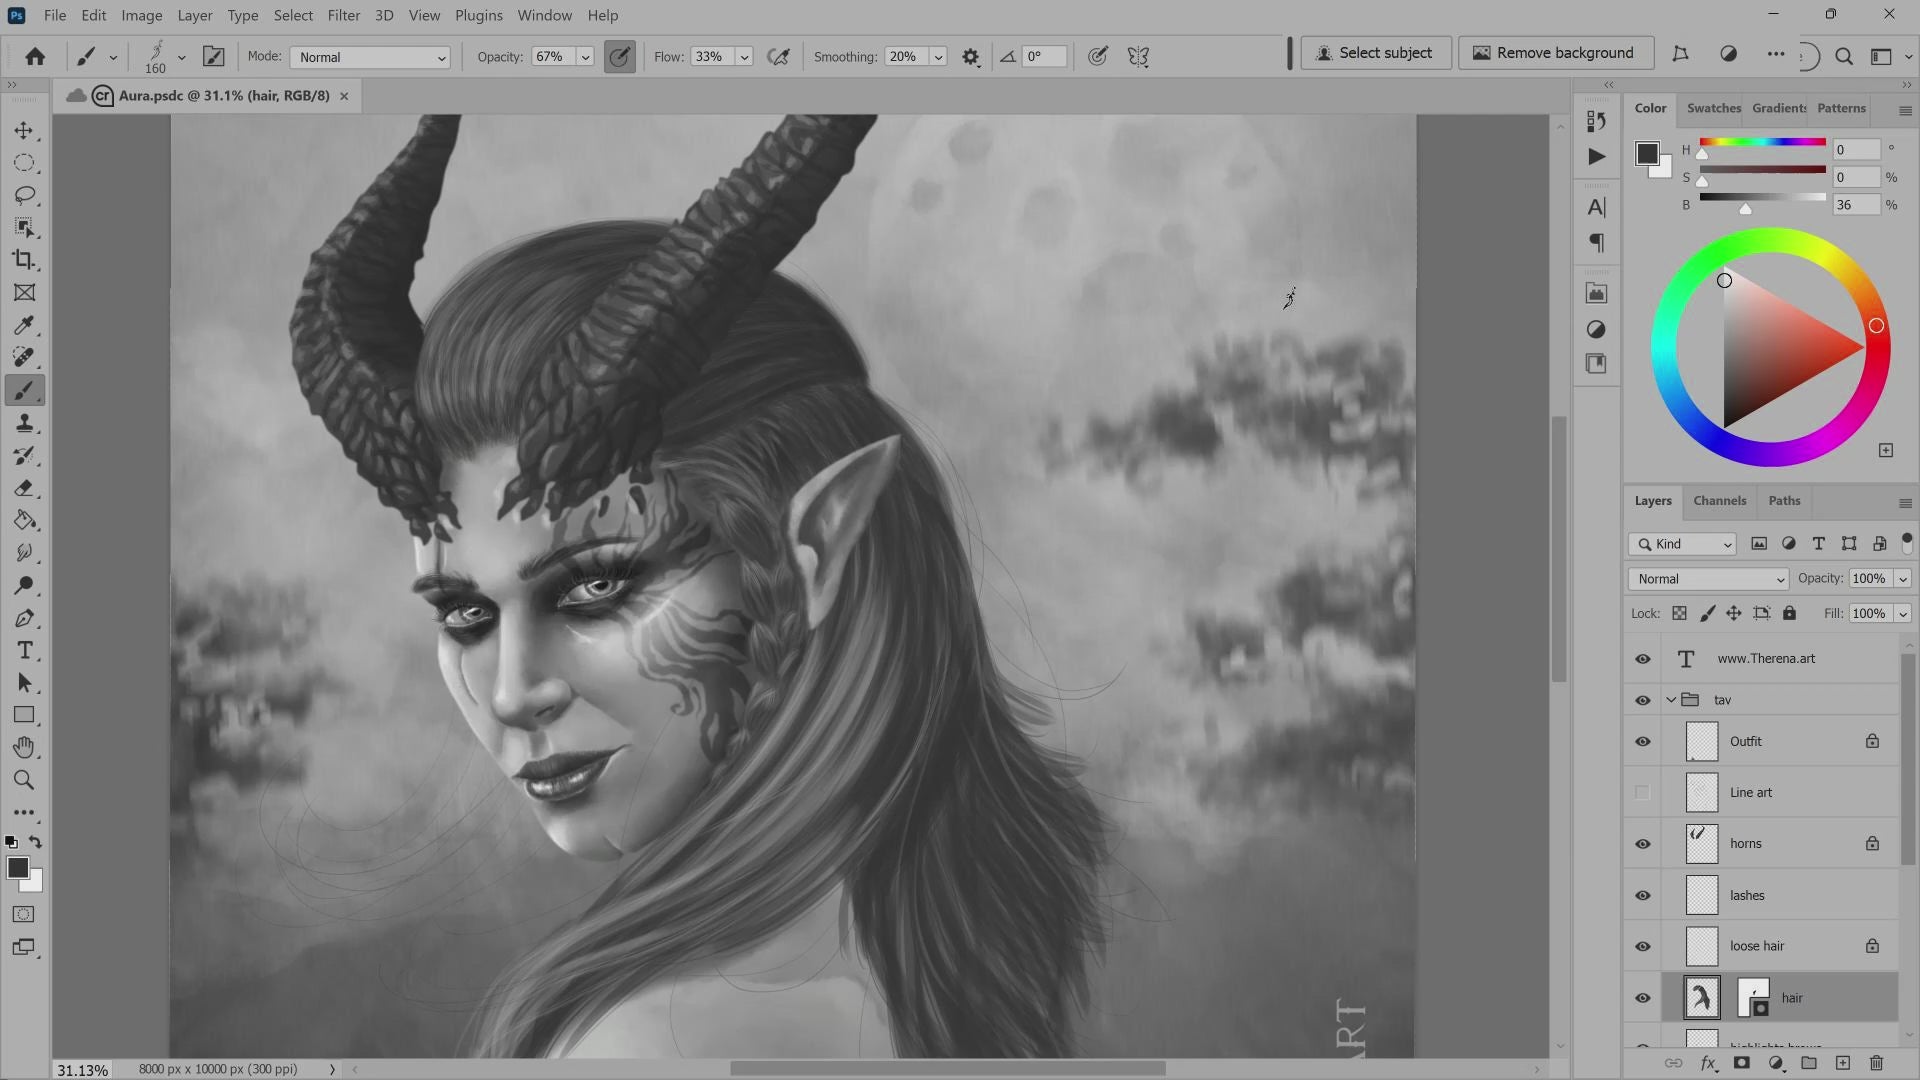Open the brush preset picker arrow
Screen dimensions: 1920x1080
point(181,57)
